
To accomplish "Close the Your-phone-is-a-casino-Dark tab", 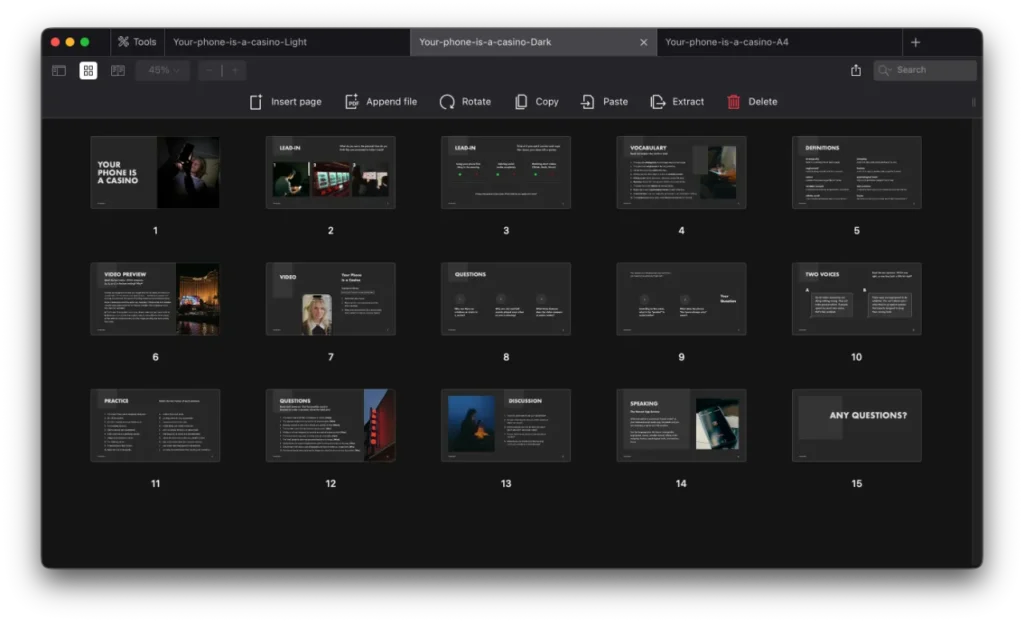I will (643, 42).
